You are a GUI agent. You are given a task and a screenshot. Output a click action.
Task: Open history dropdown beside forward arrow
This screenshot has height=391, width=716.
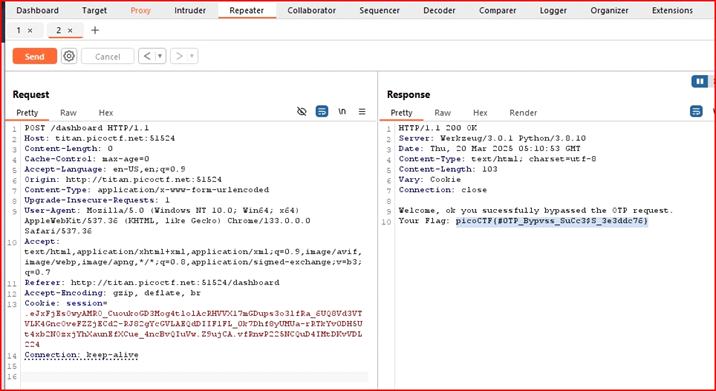[192, 56]
